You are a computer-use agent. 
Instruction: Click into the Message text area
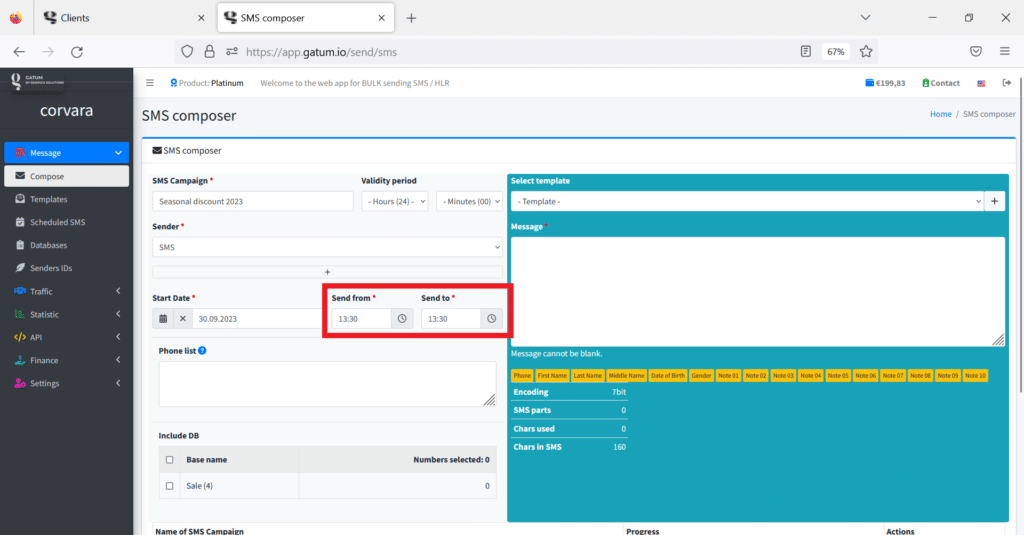757,291
